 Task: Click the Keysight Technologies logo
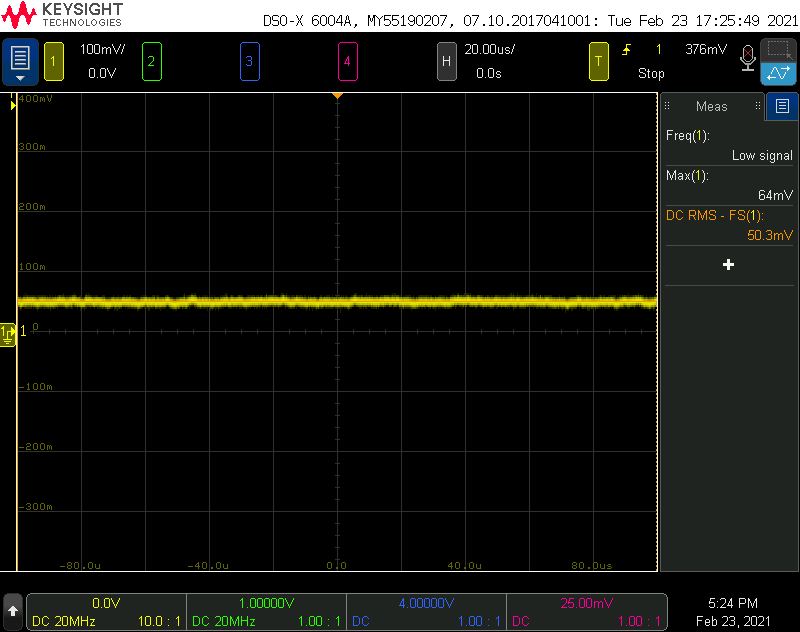pyautogui.click(x=62, y=15)
